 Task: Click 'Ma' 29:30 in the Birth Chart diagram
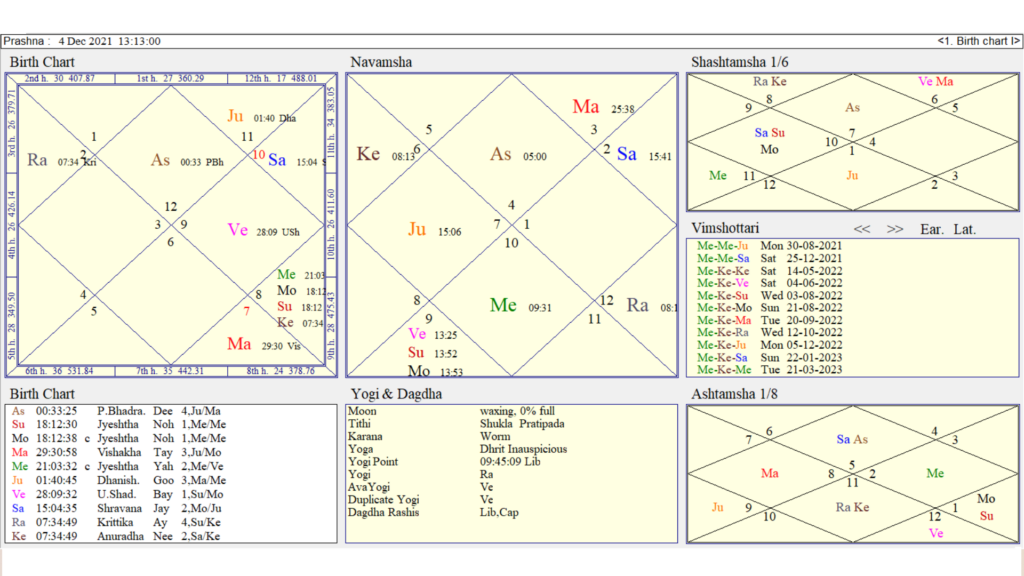coord(239,344)
